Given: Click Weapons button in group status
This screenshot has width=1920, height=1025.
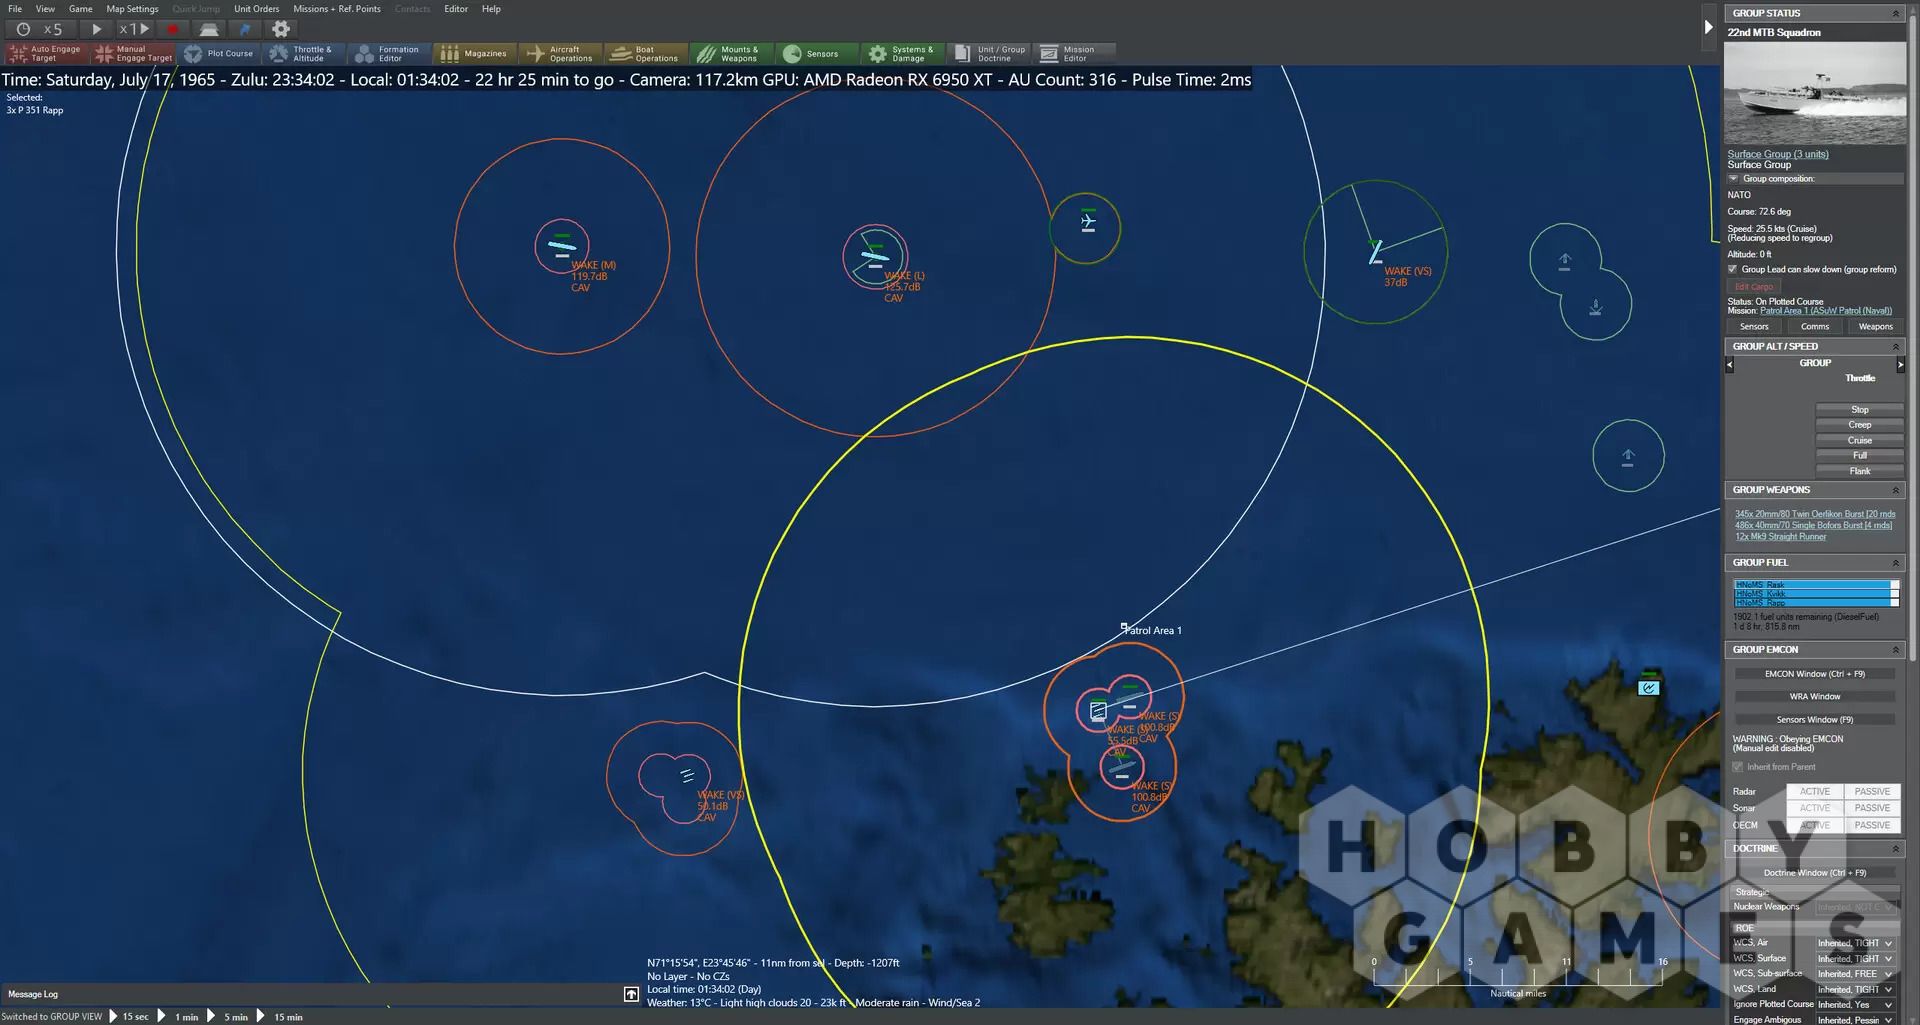Looking at the screenshot, I should pos(1875,327).
